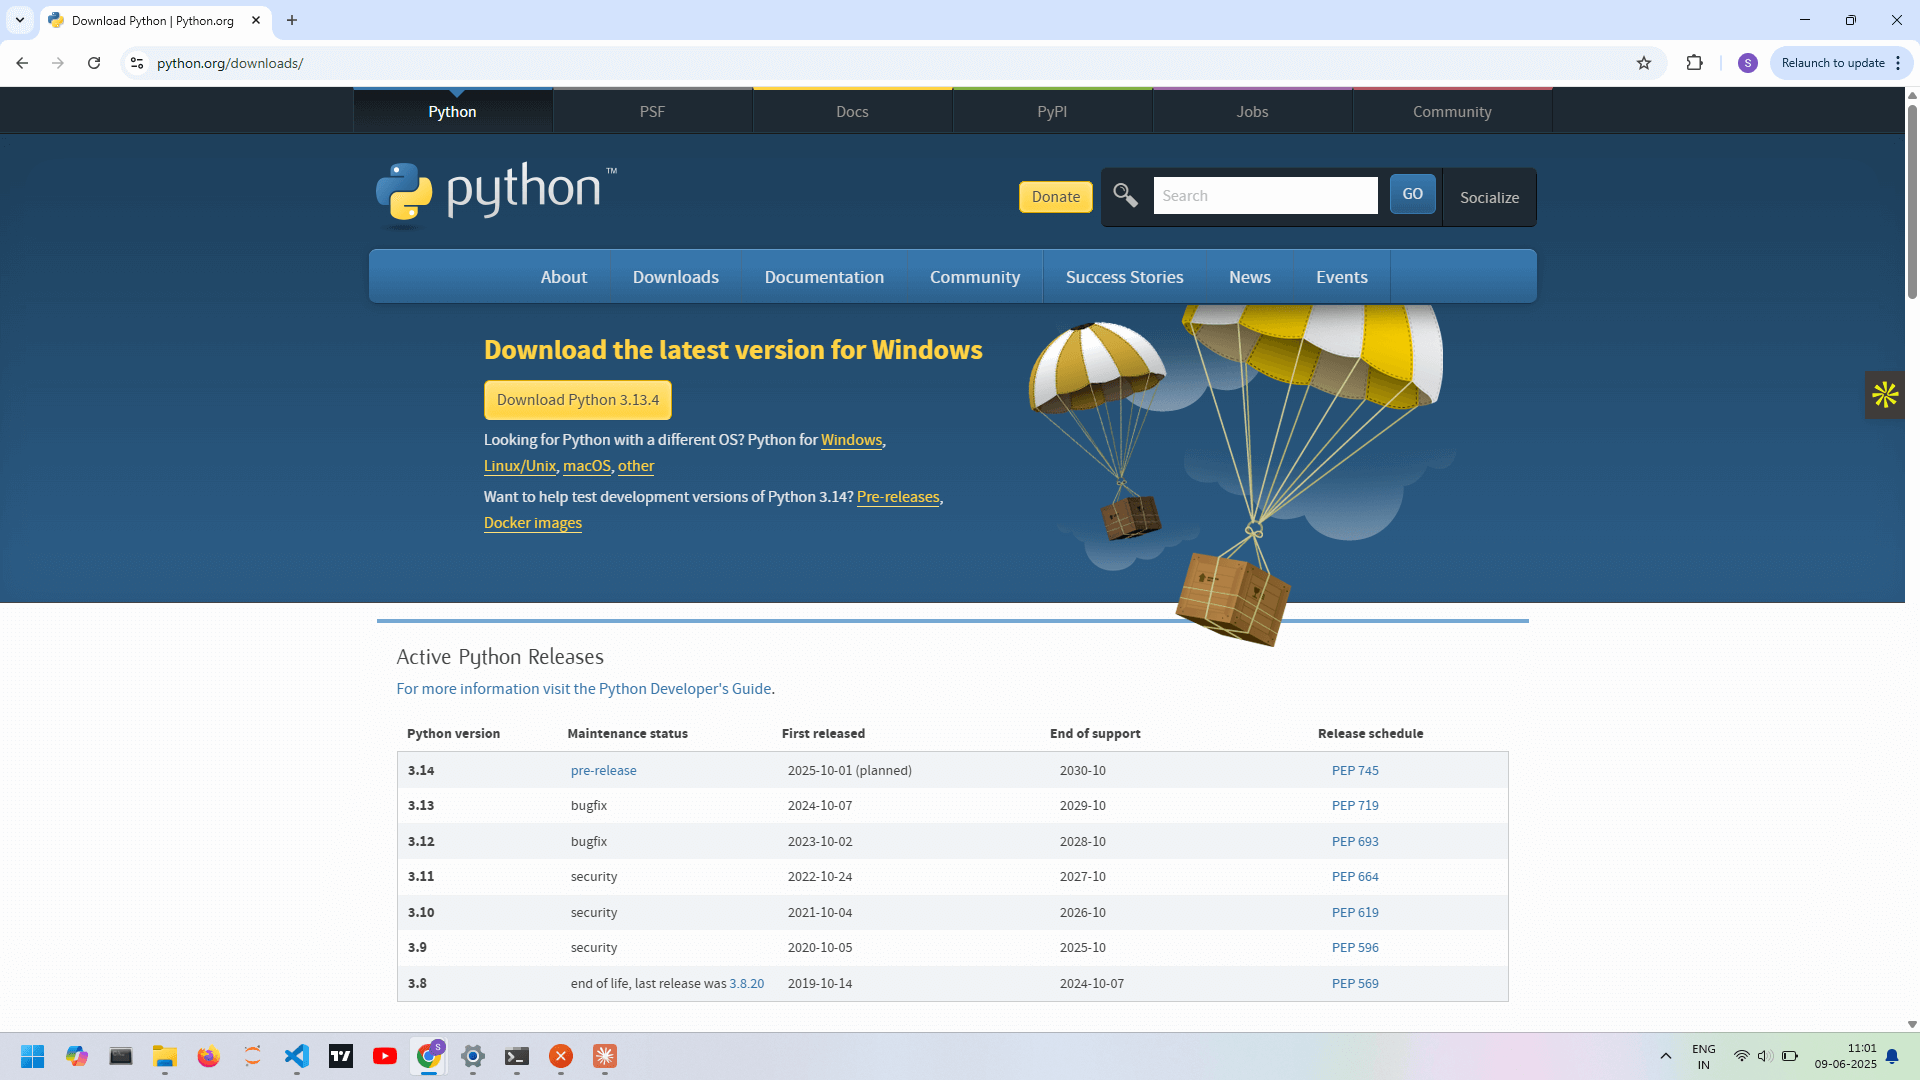Open the Windows download link
The height and width of the screenshot is (1080, 1920).
[851, 440]
